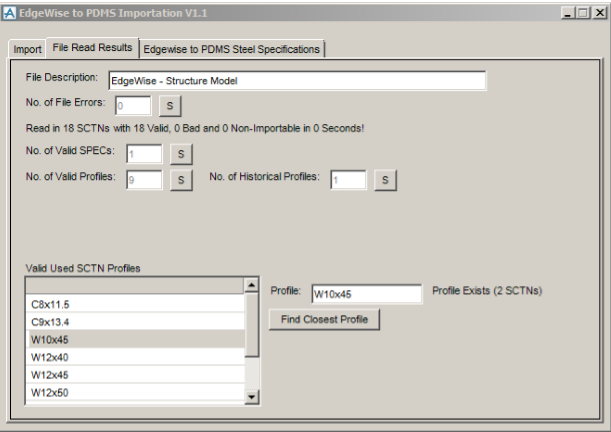Screen dimensions: 611x432
Task: Click the File Description text field
Action: pyautogui.click(x=297, y=81)
